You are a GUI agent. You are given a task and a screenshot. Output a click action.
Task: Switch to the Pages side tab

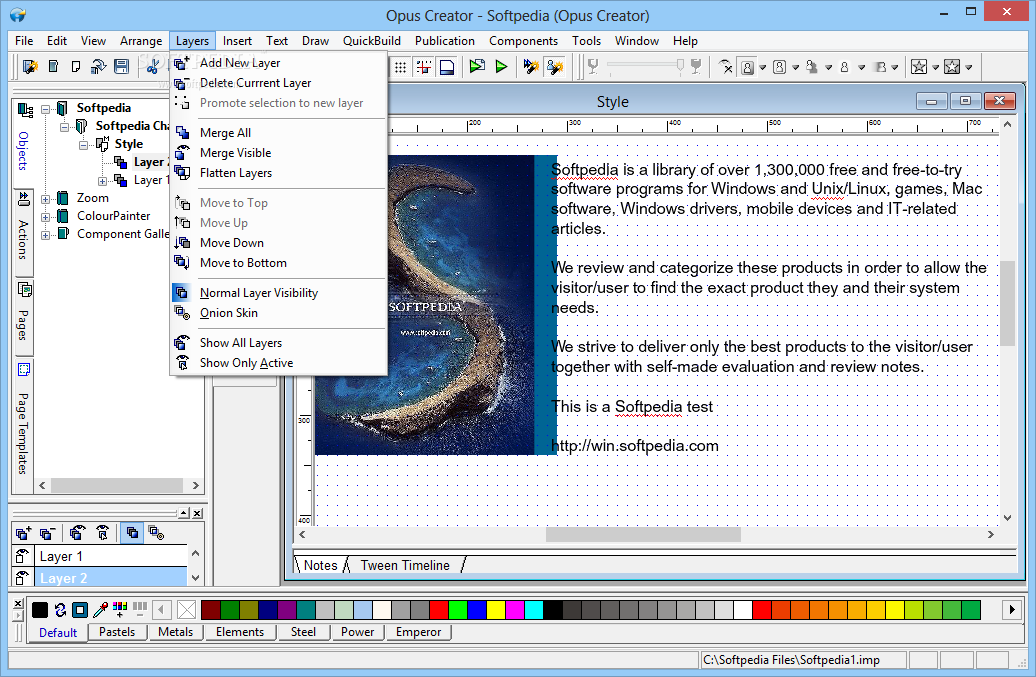pos(23,314)
